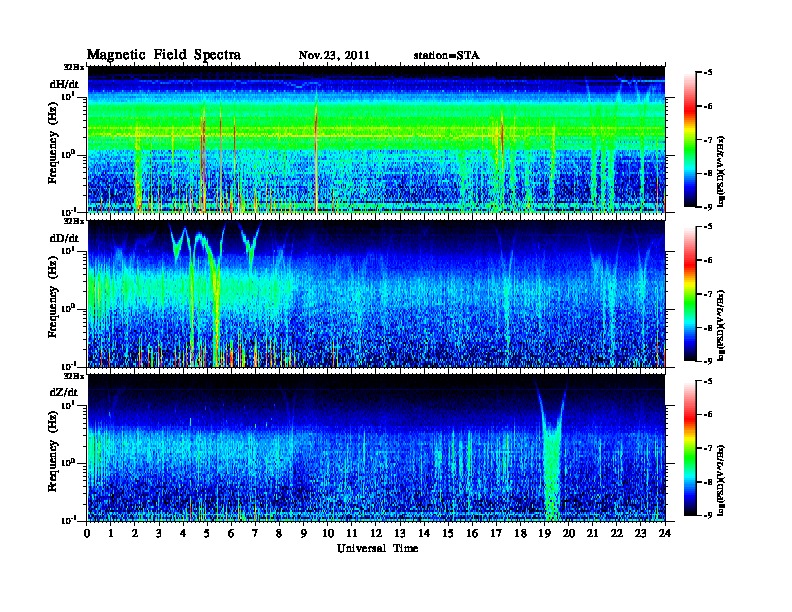Screen dimensions: 792x612
Task: Click hour 19 on the time axis
Action: pos(544,534)
